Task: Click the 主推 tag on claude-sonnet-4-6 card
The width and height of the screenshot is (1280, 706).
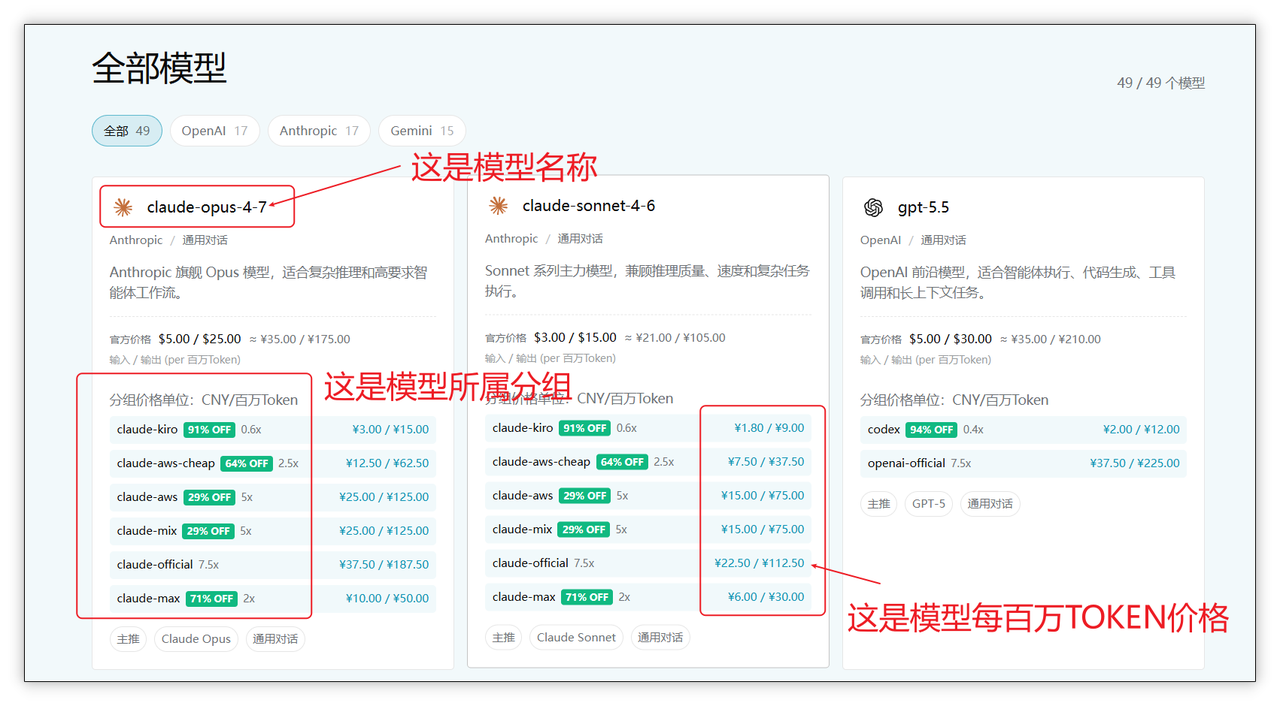Action: pyautogui.click(x=504, y=637)
